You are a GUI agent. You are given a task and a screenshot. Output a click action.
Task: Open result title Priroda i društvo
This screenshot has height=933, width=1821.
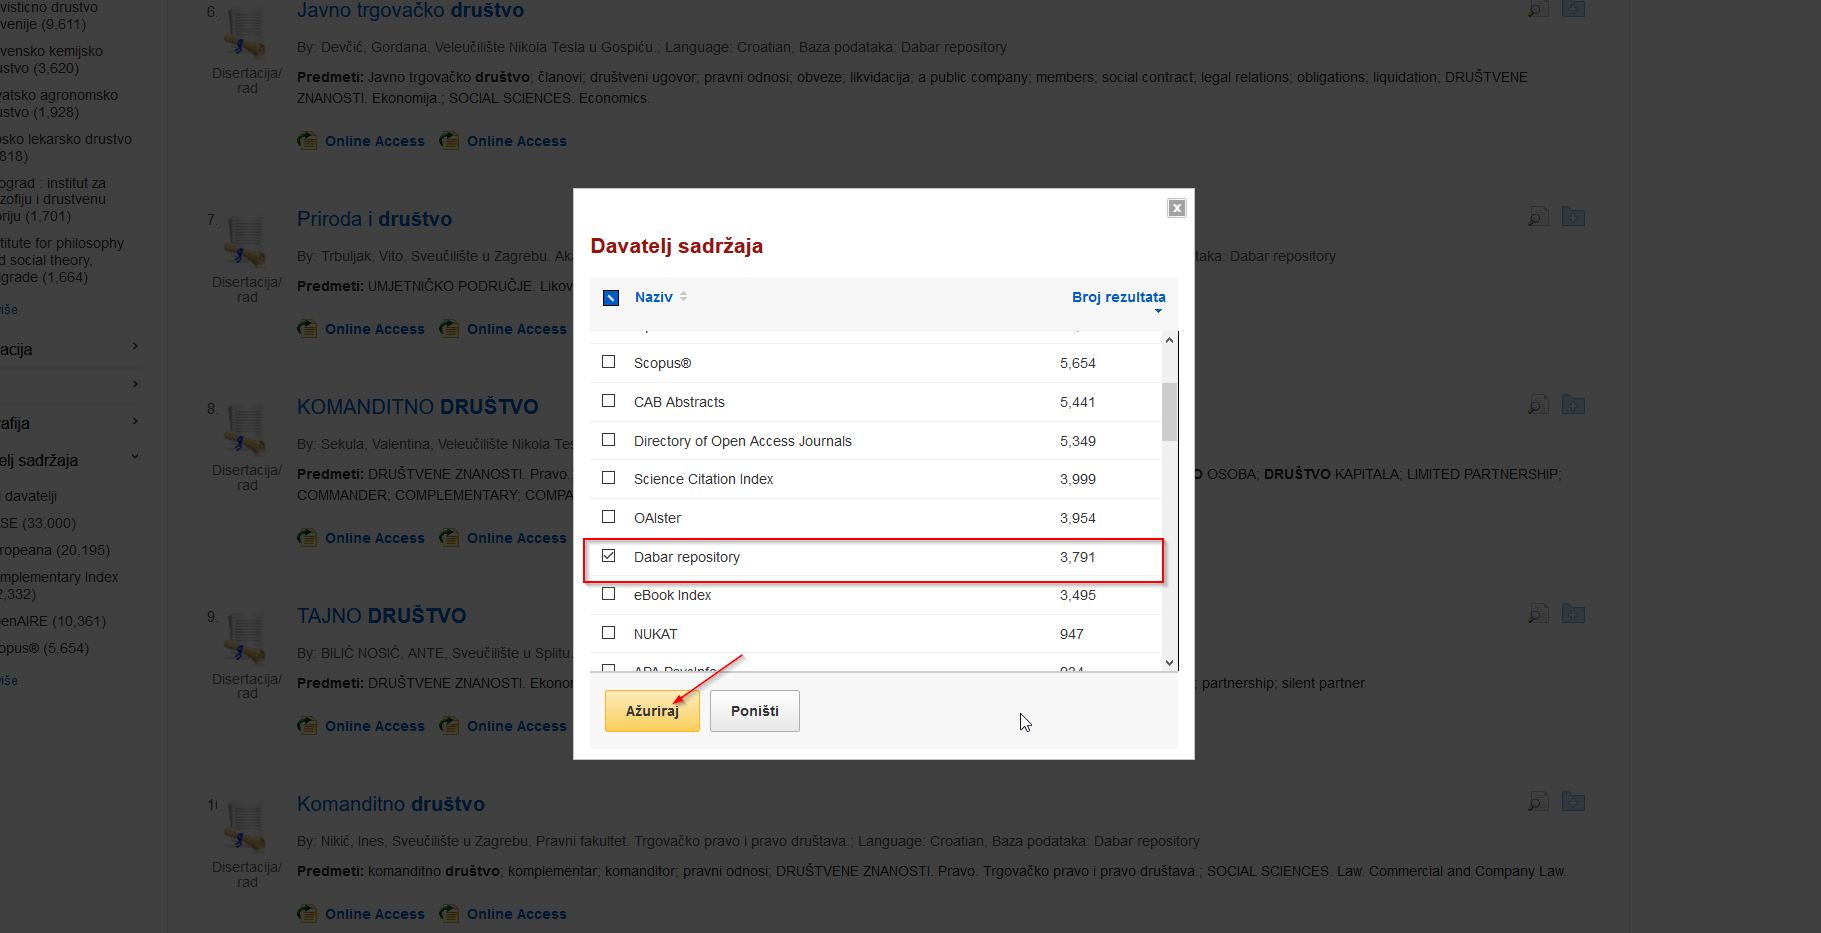click(x=374, y=219)
